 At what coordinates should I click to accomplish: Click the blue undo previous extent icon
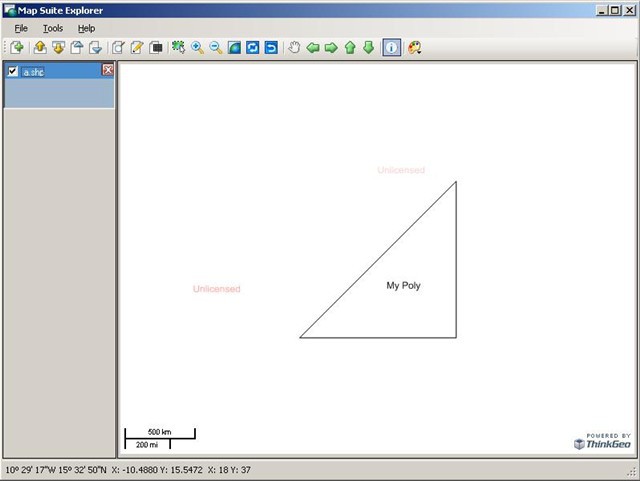tap(271, 47)
